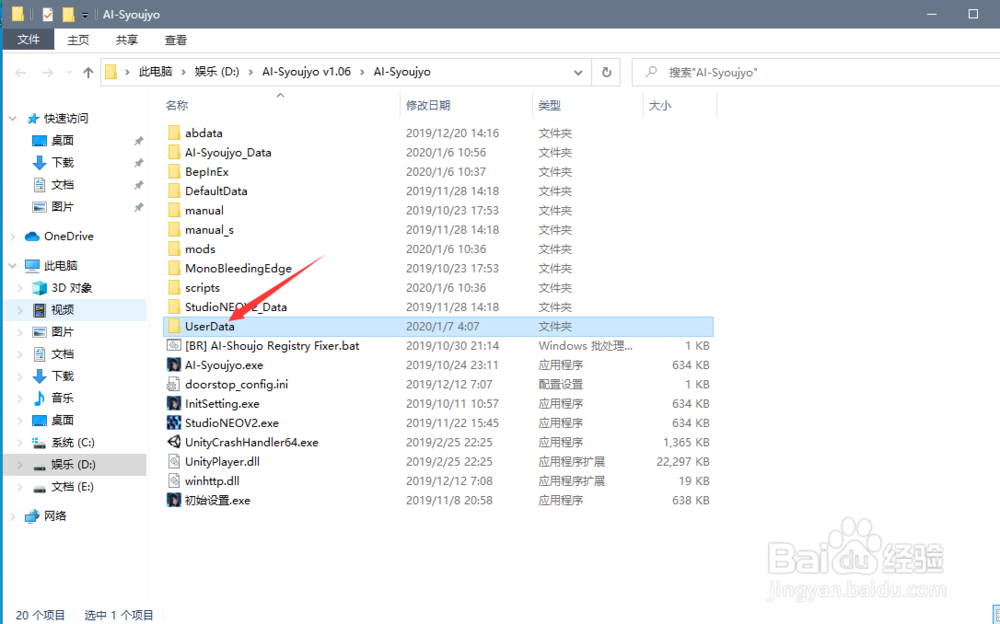Image resolution: width=1000 pixels, height=624 pixels.
Task: Open the address bar history dropdown
Action: coord(578,72)
